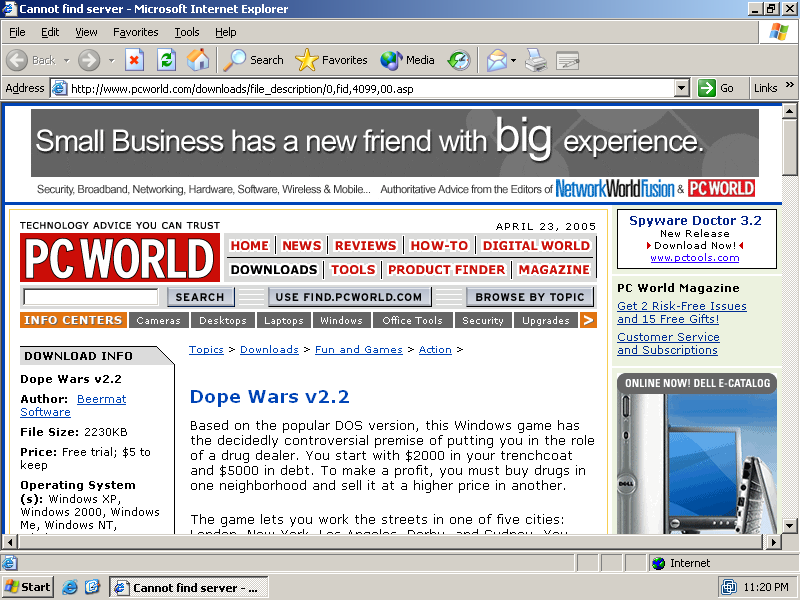Open the History icon in the toolbar
800x600 pixels.
click(x=459, y=60)
